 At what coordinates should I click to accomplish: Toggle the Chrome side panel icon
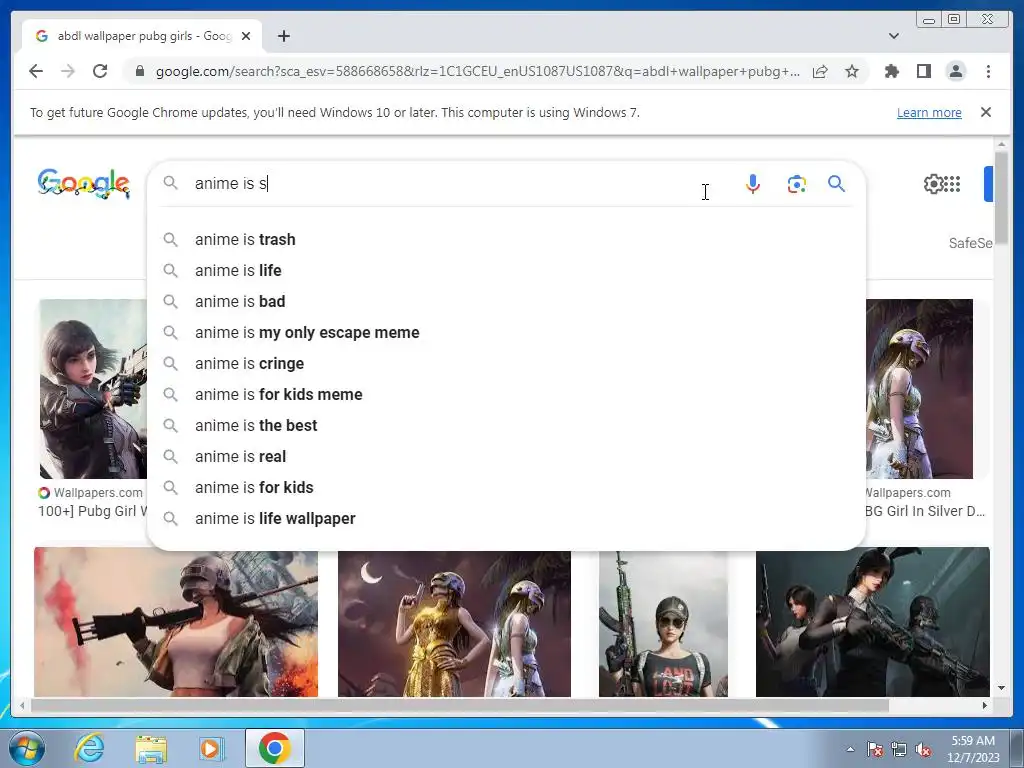click(923, 71)
